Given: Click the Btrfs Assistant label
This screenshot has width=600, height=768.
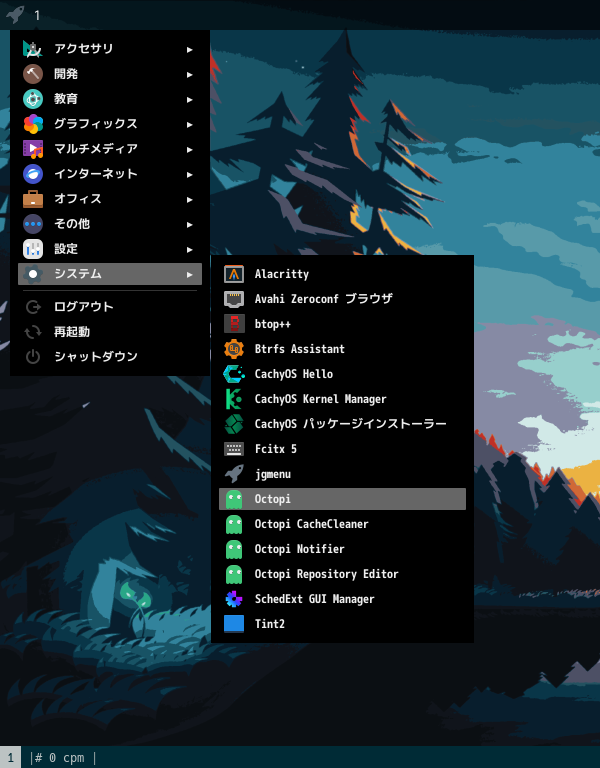Looking at the screenshot, I should click(x=300, y=349).
